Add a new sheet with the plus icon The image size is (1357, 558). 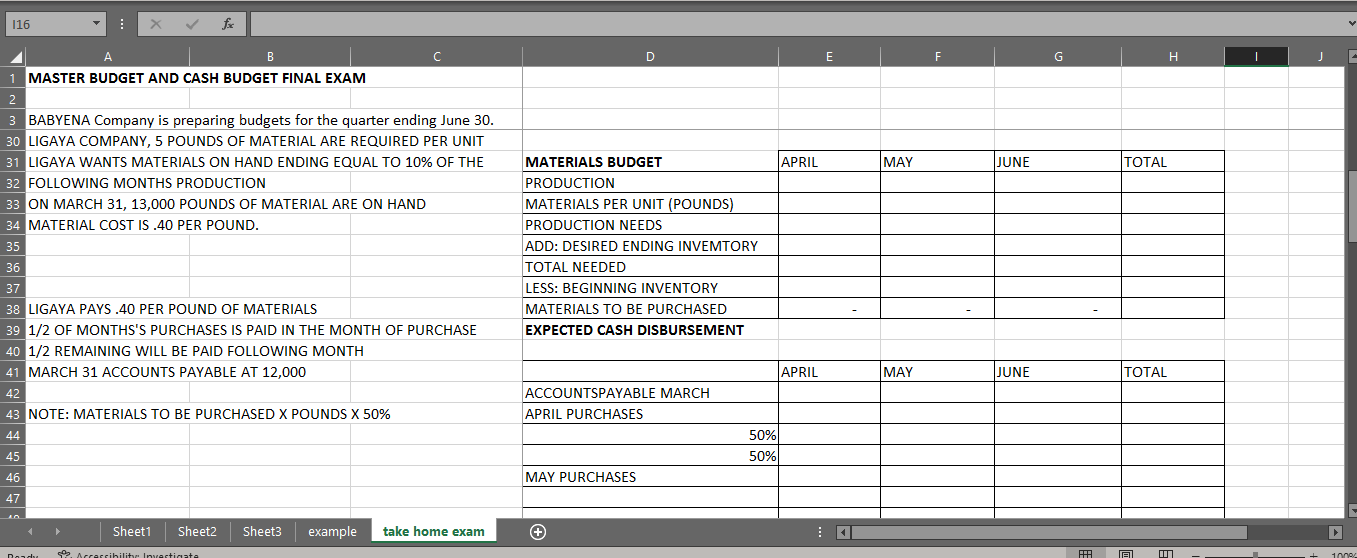[537, 532]
